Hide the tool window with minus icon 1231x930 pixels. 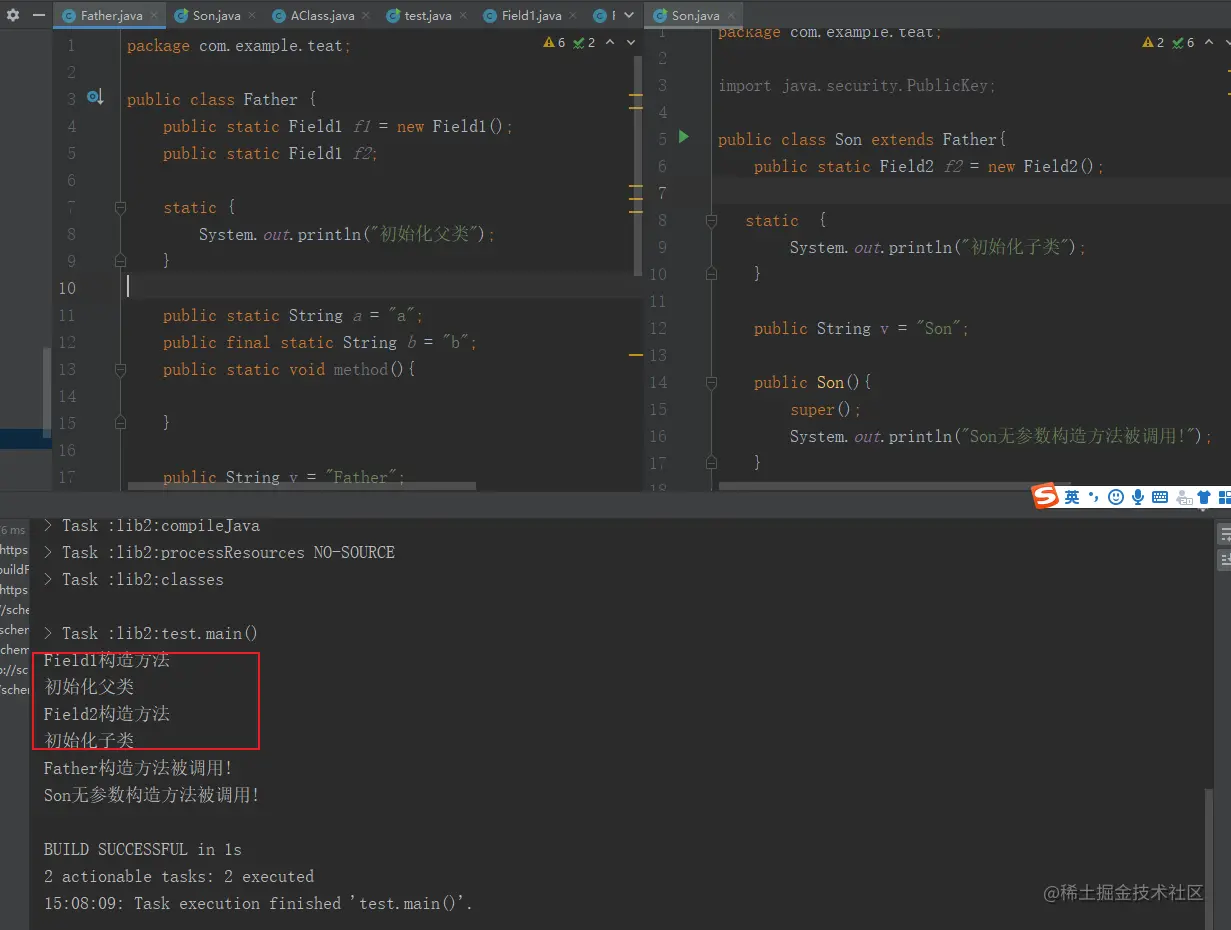tap(38, 16)
